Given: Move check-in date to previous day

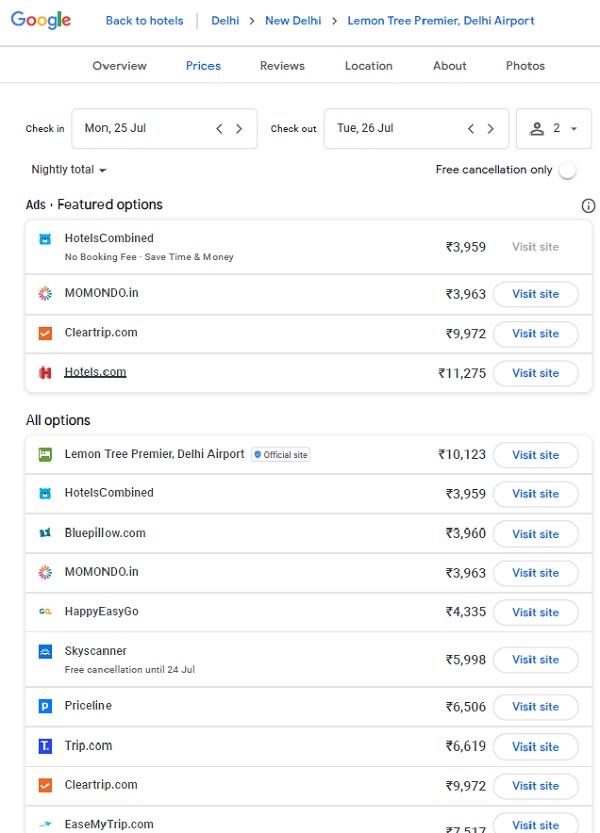Looking at the screenshot, I should (219, 129).
